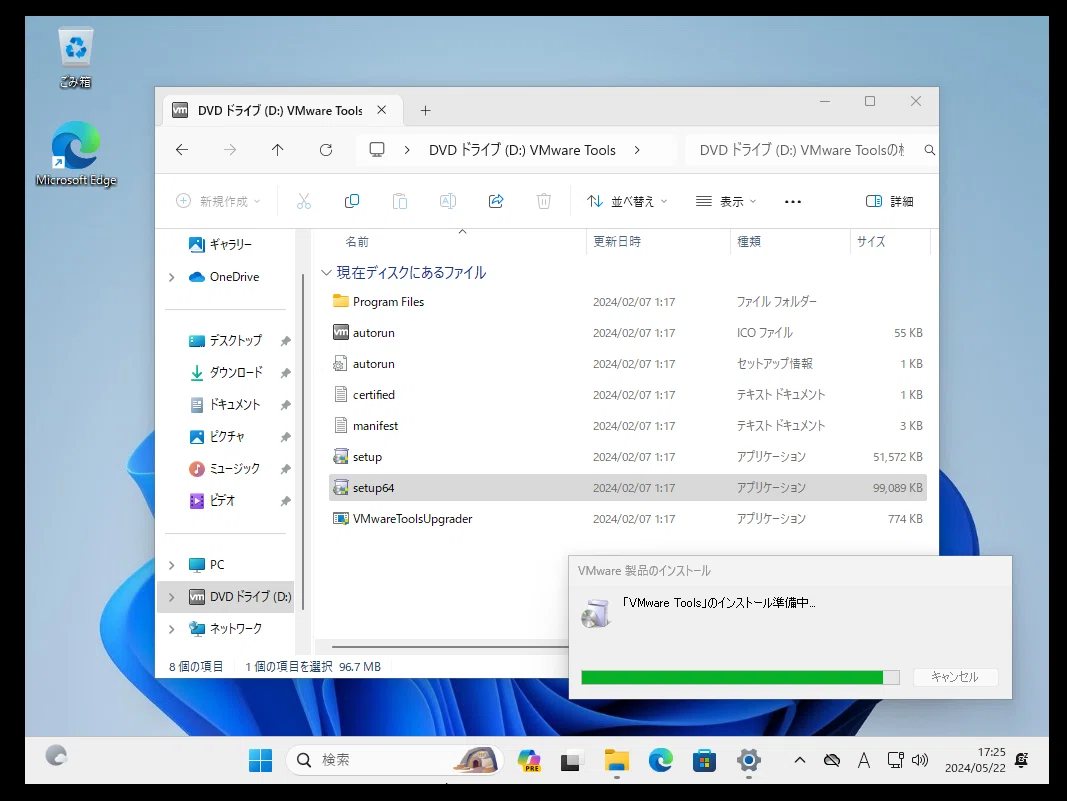The height and width of the screenshot is (801, 1067).
Task: Launch Edge from the taskbar
Action: click(660, 760)
